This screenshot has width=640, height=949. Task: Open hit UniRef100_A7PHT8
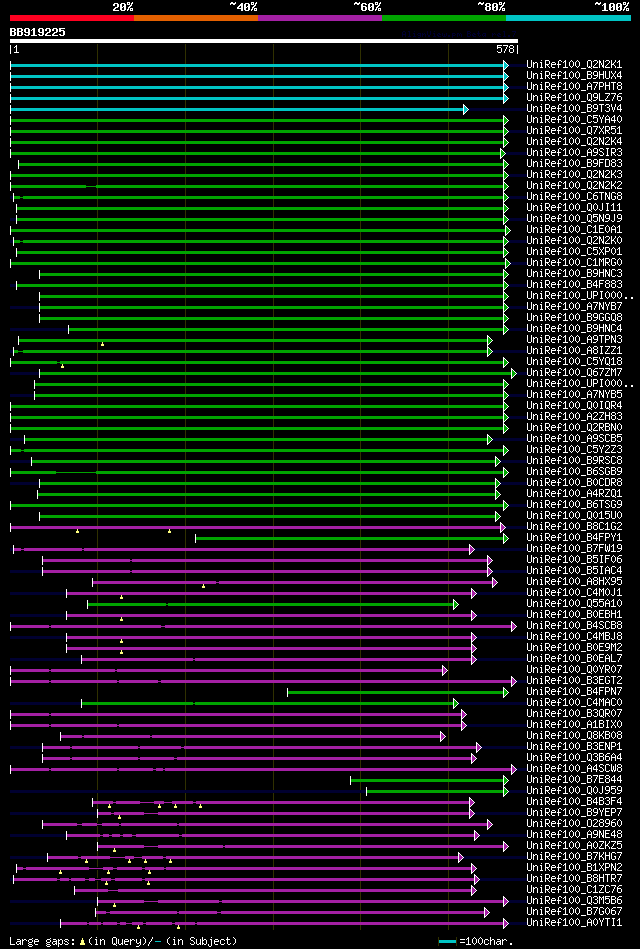tap(574, 87)
